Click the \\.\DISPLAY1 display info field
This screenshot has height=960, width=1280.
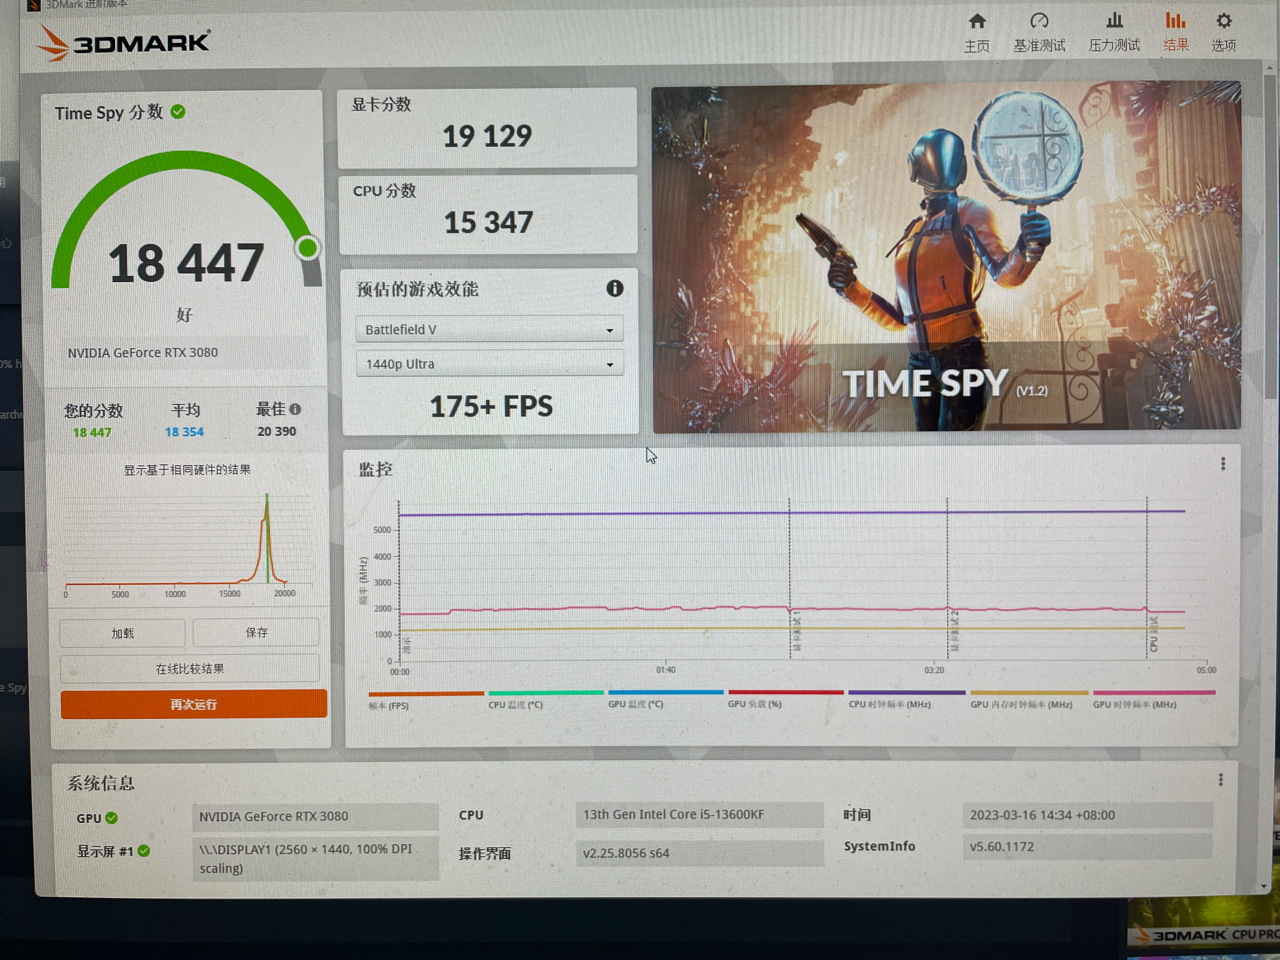pos(315,858)
